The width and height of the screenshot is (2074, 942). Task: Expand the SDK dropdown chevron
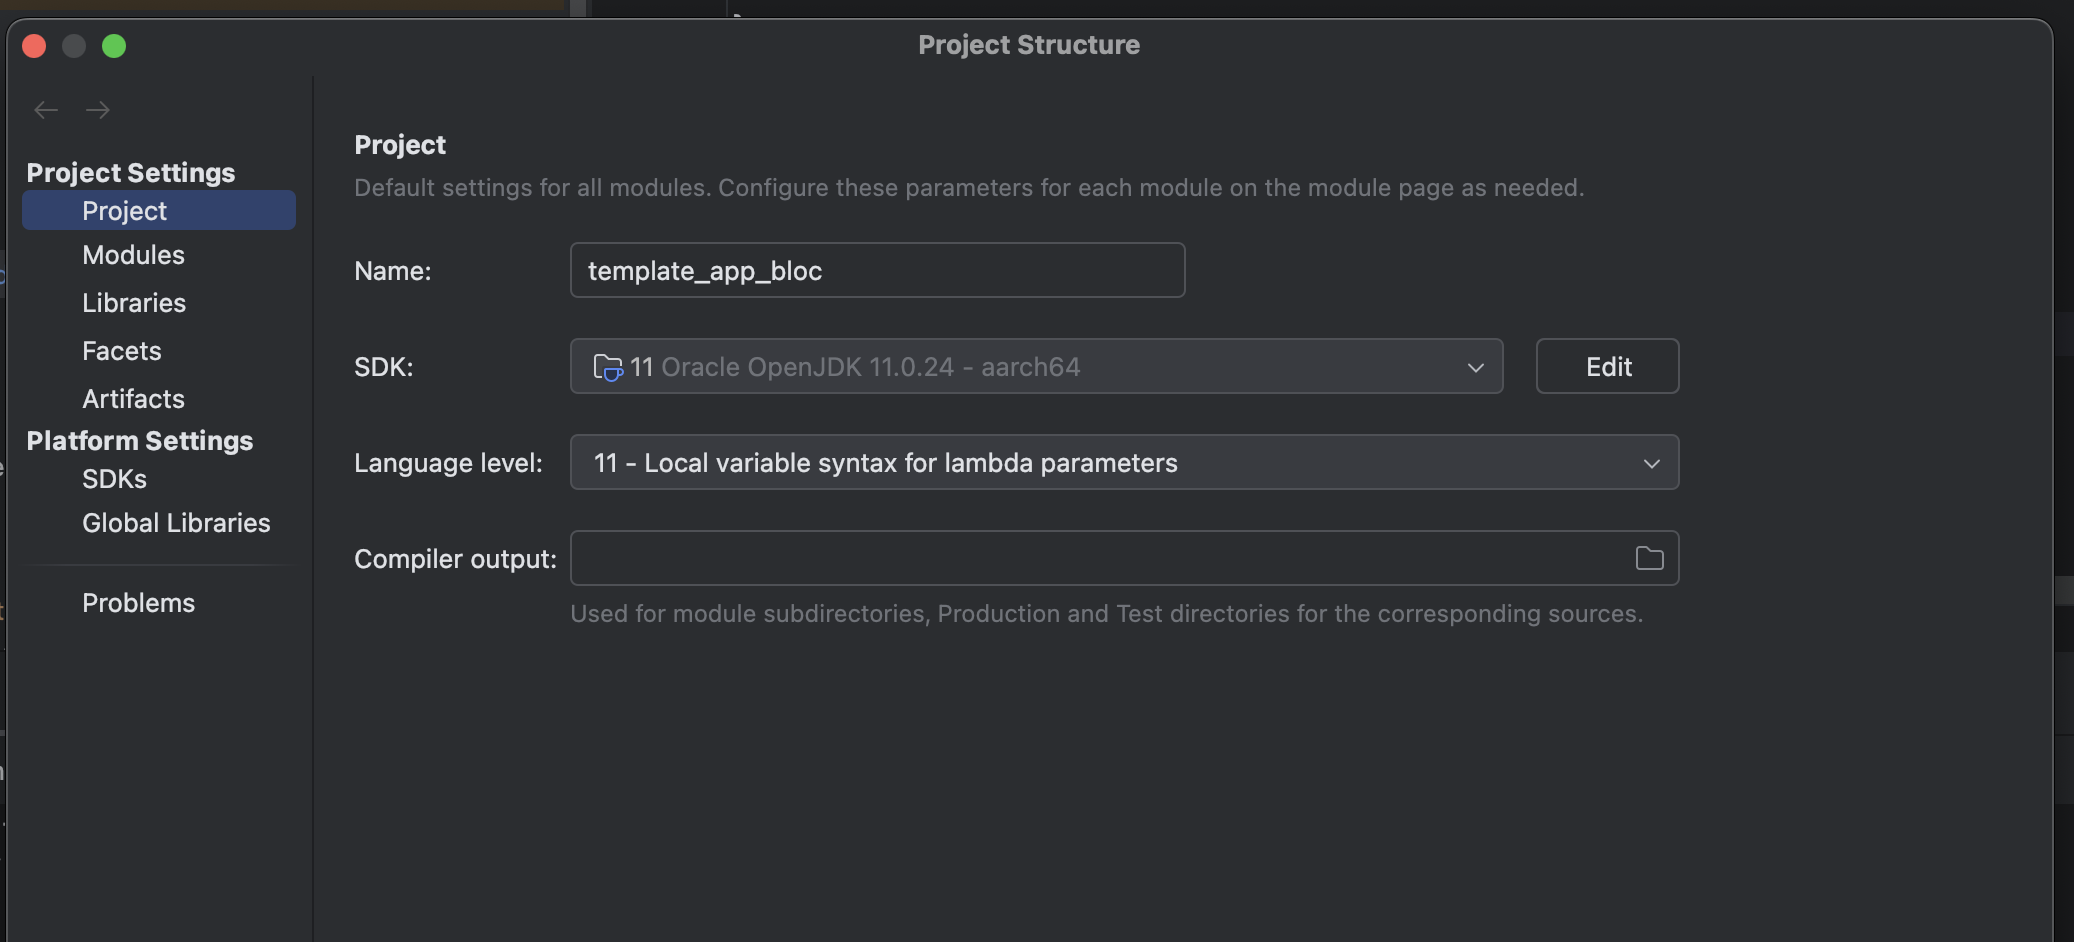pyautogui.click(x=1475, y=367)
